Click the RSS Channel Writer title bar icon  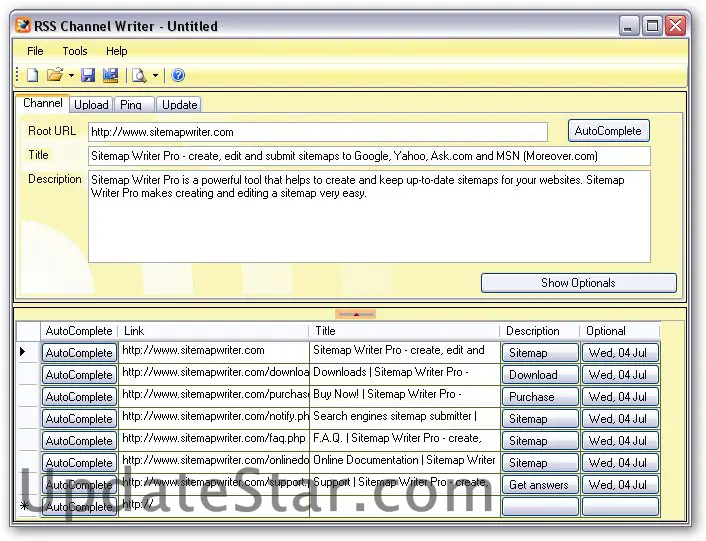23,25
